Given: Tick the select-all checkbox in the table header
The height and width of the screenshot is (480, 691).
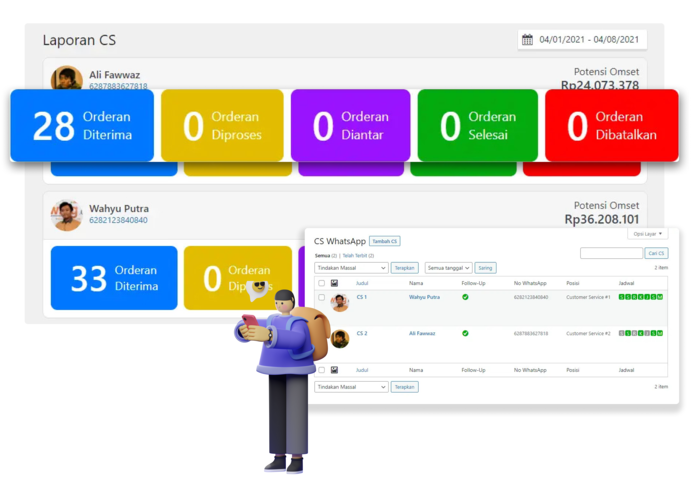Looking at the screenshot, I should [322, 283].
